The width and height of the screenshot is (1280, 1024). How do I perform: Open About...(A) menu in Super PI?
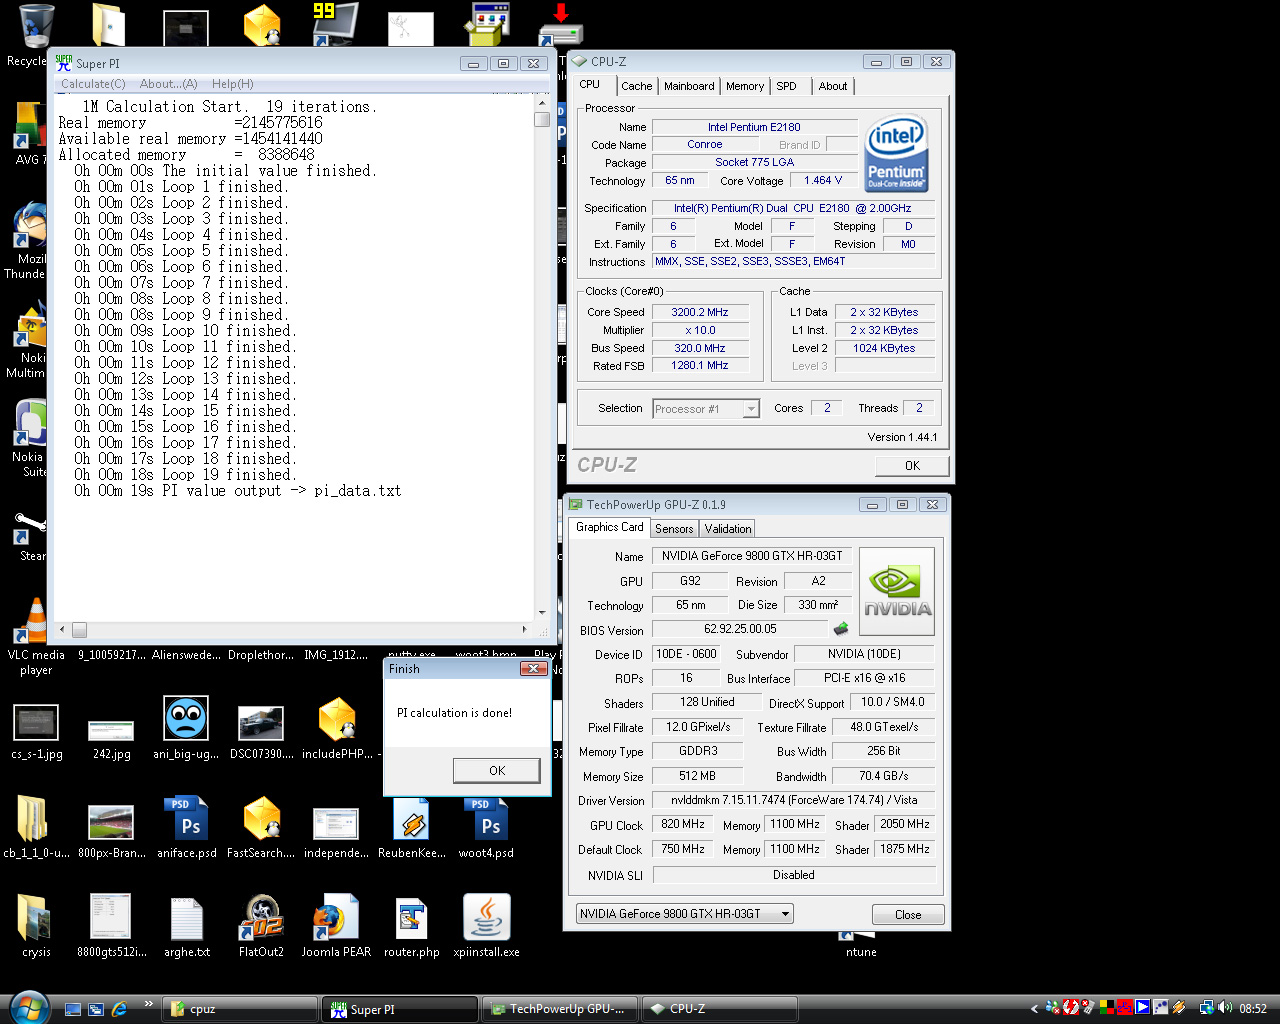coord(168,84)
